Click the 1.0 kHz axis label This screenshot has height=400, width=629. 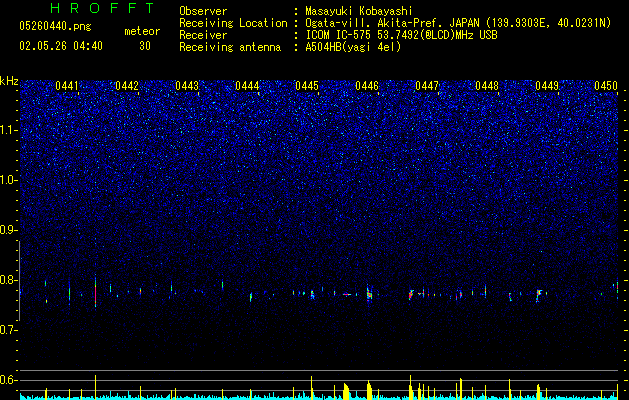tap(8, 180)
